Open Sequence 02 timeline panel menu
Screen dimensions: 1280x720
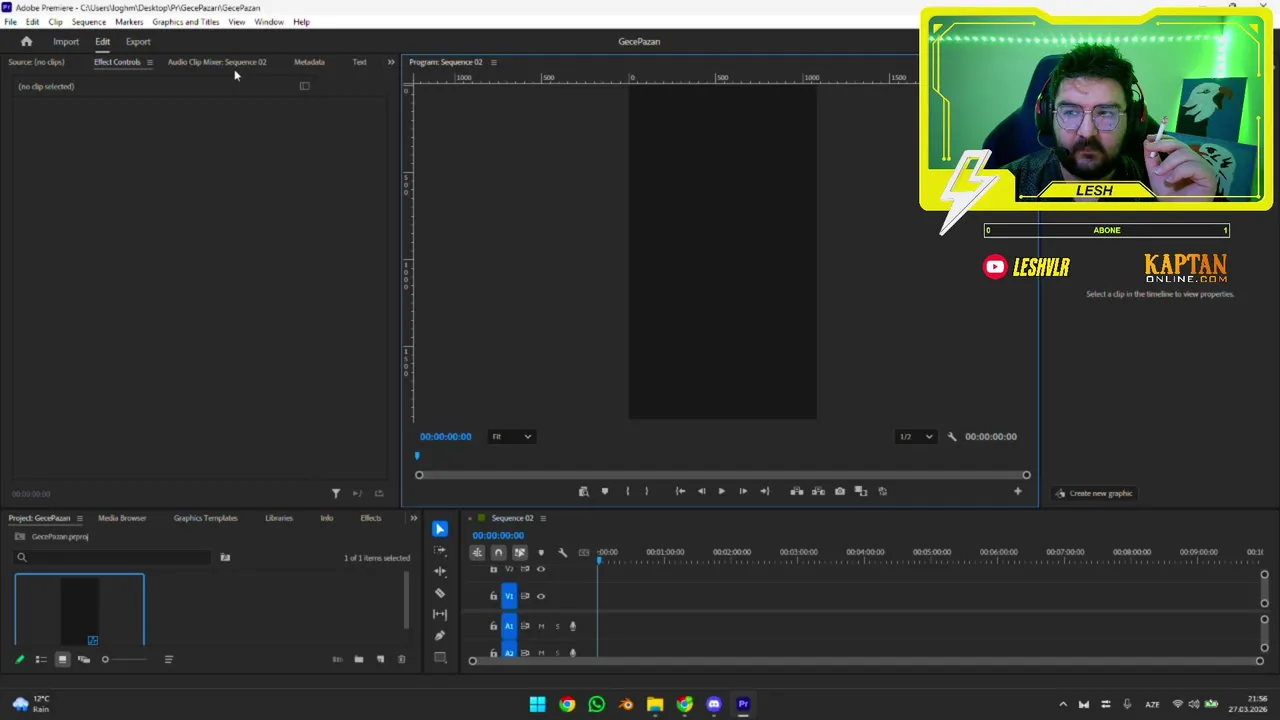543,518
